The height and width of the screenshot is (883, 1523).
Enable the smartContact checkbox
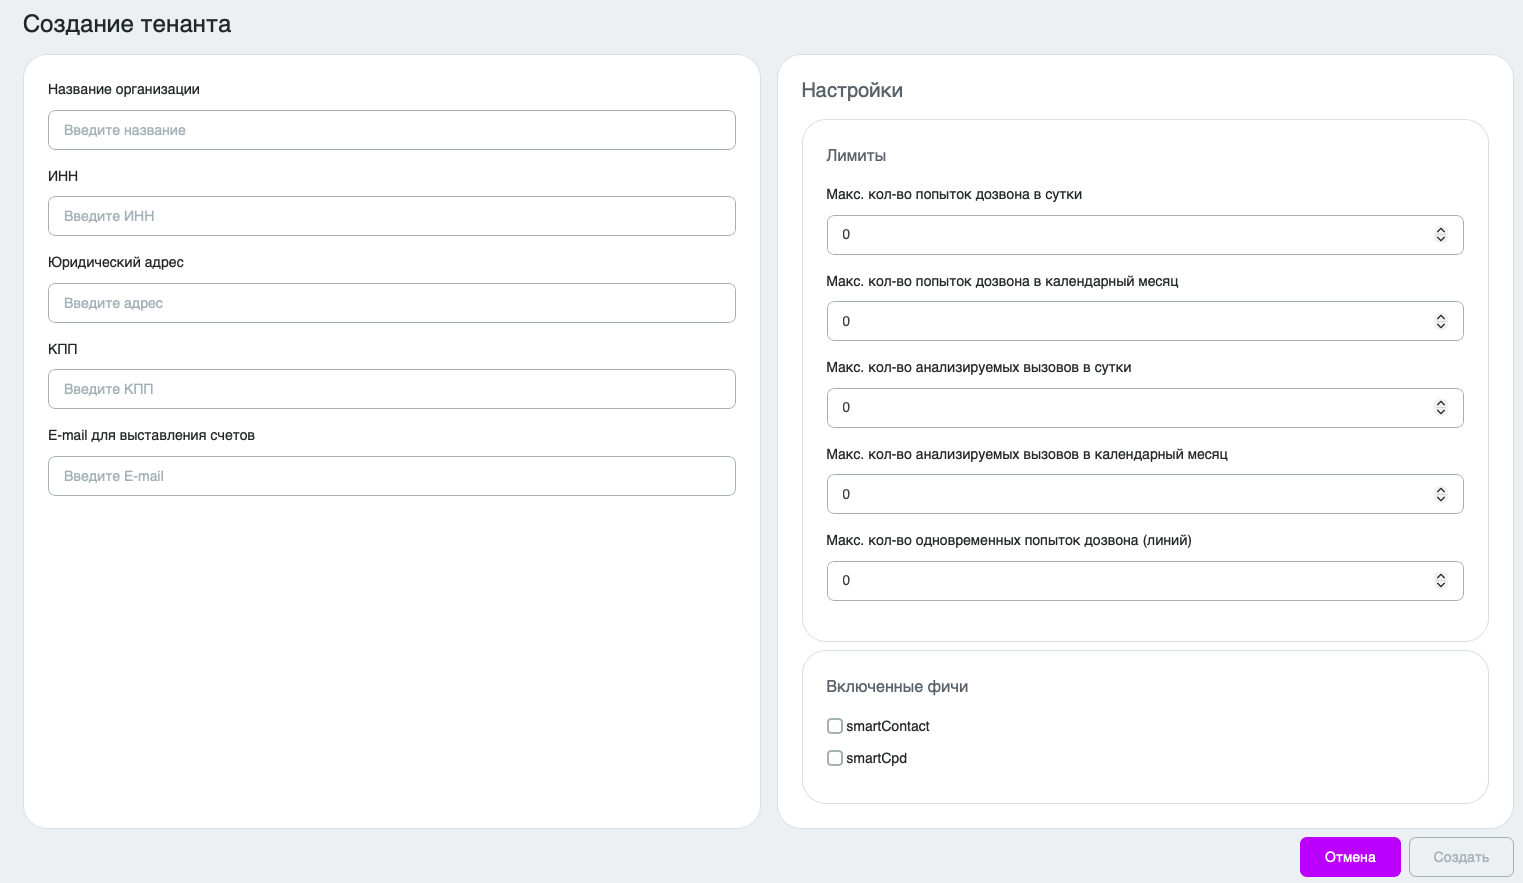pos(835,726)
